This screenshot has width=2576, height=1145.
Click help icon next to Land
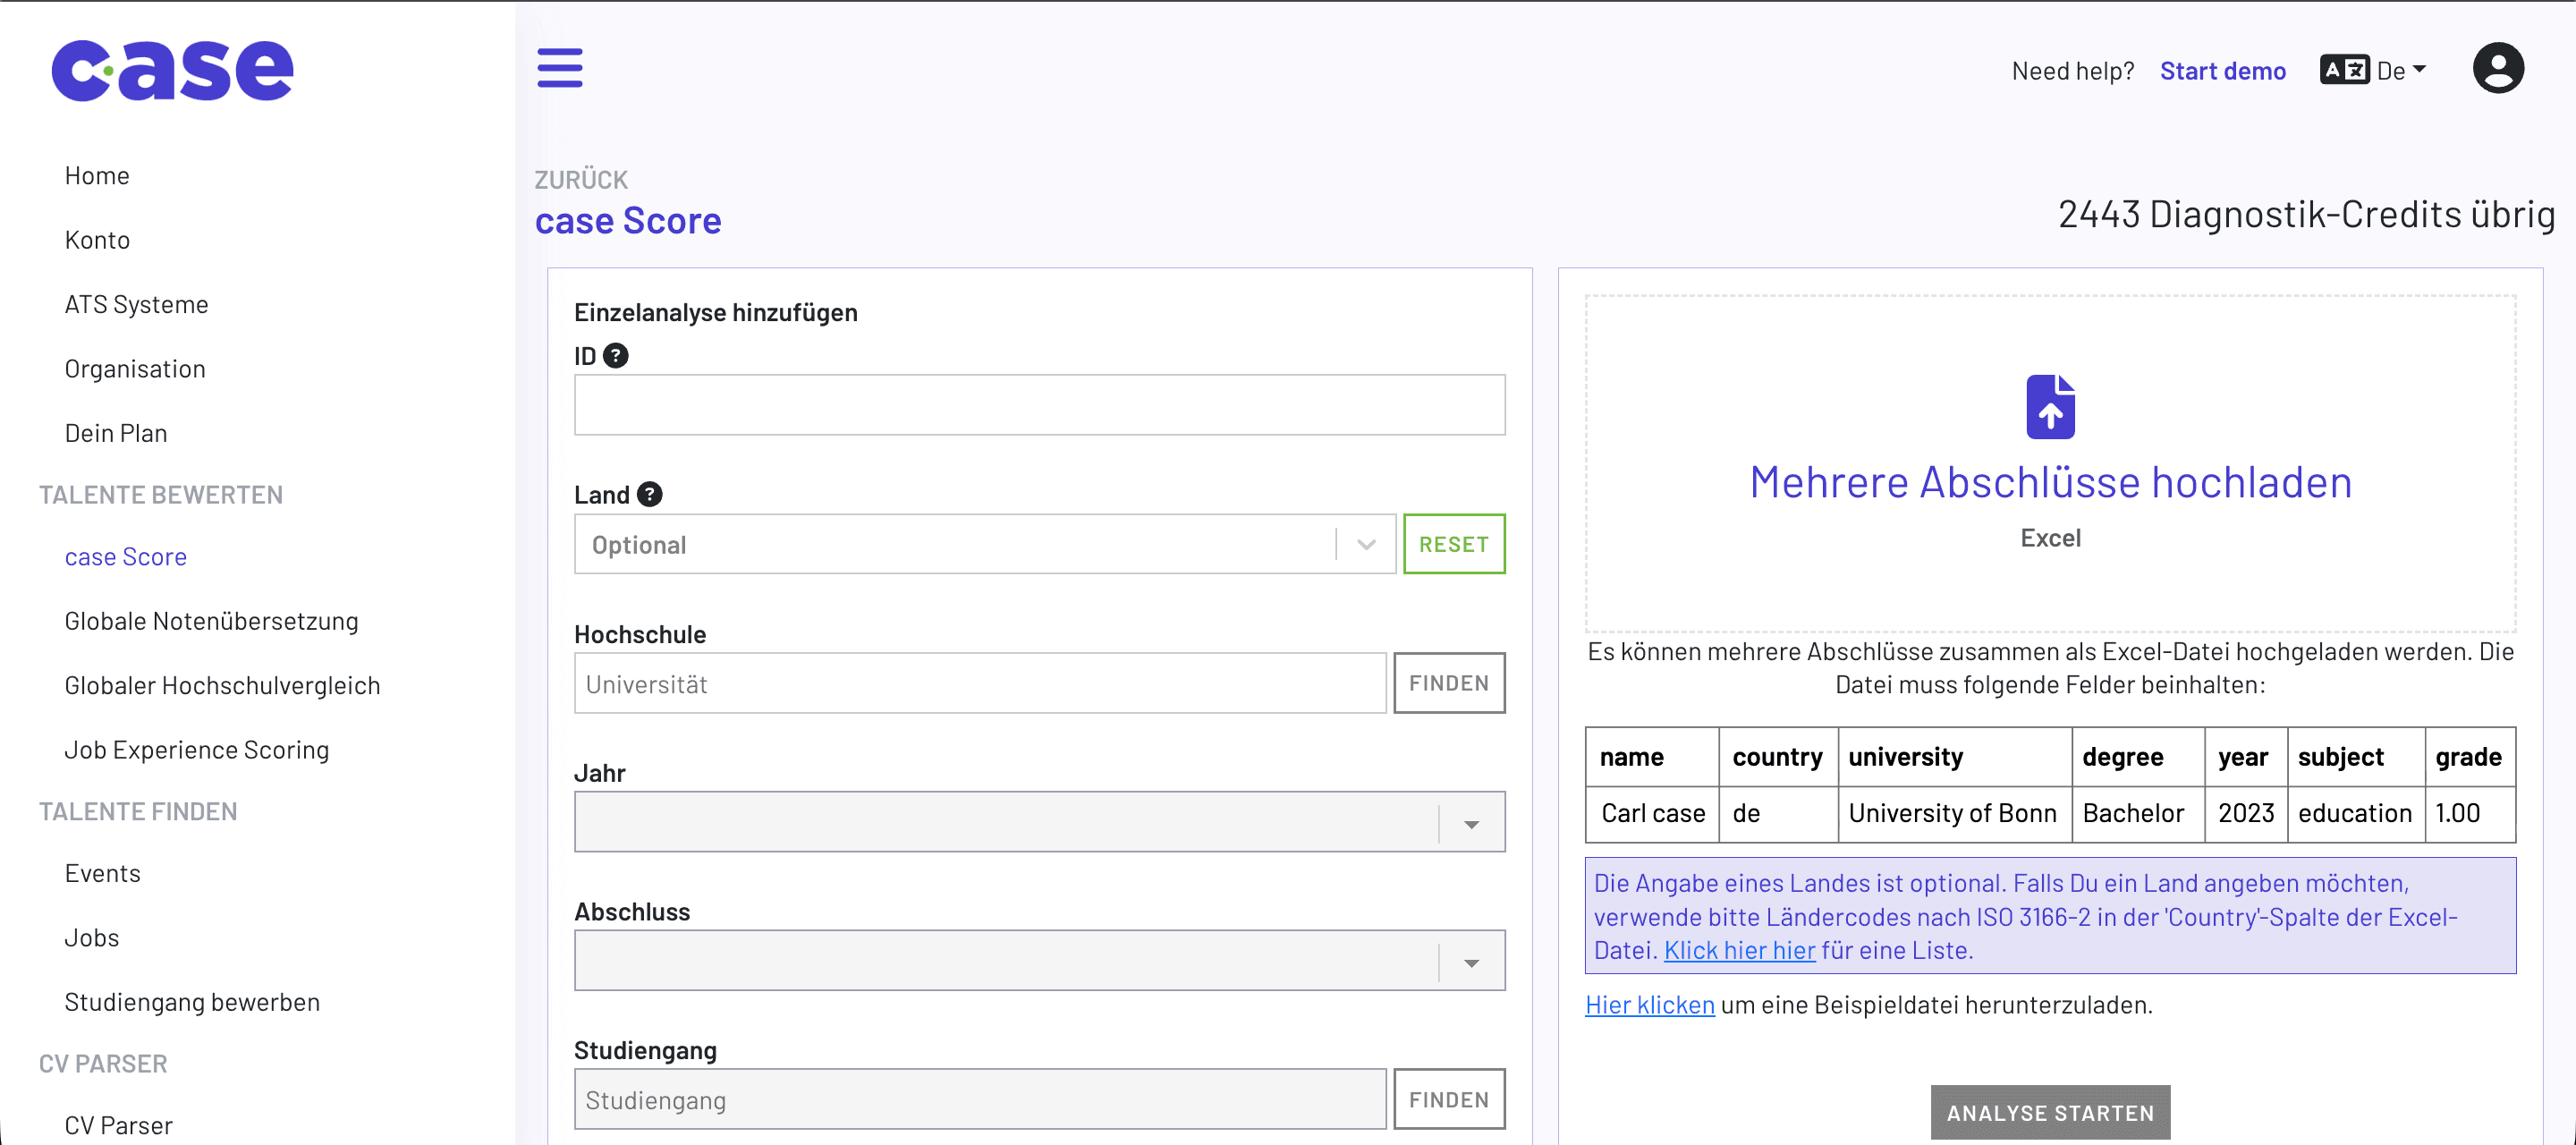[649, 495]
